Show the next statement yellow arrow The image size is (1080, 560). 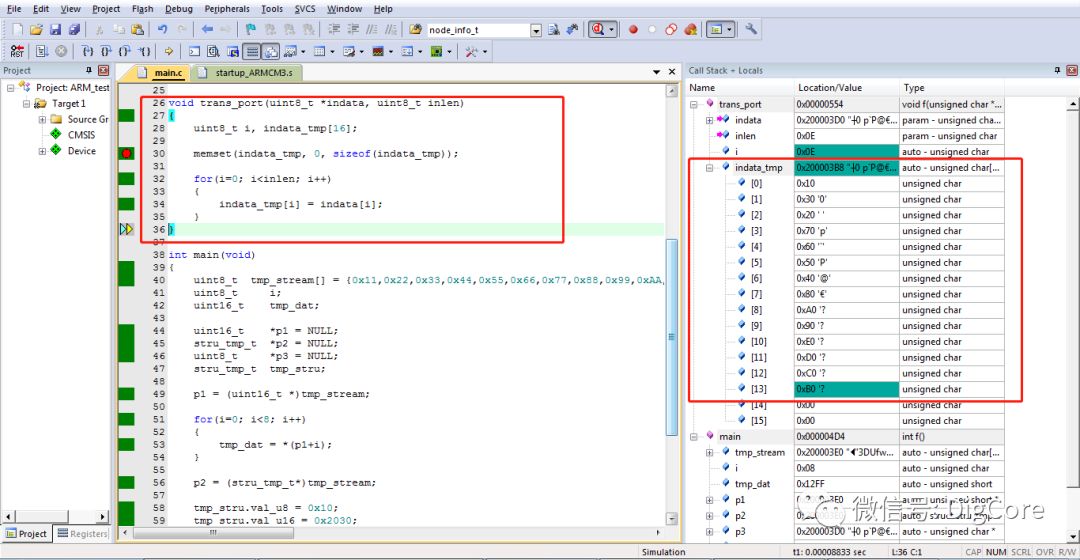(x=168, y=52)
